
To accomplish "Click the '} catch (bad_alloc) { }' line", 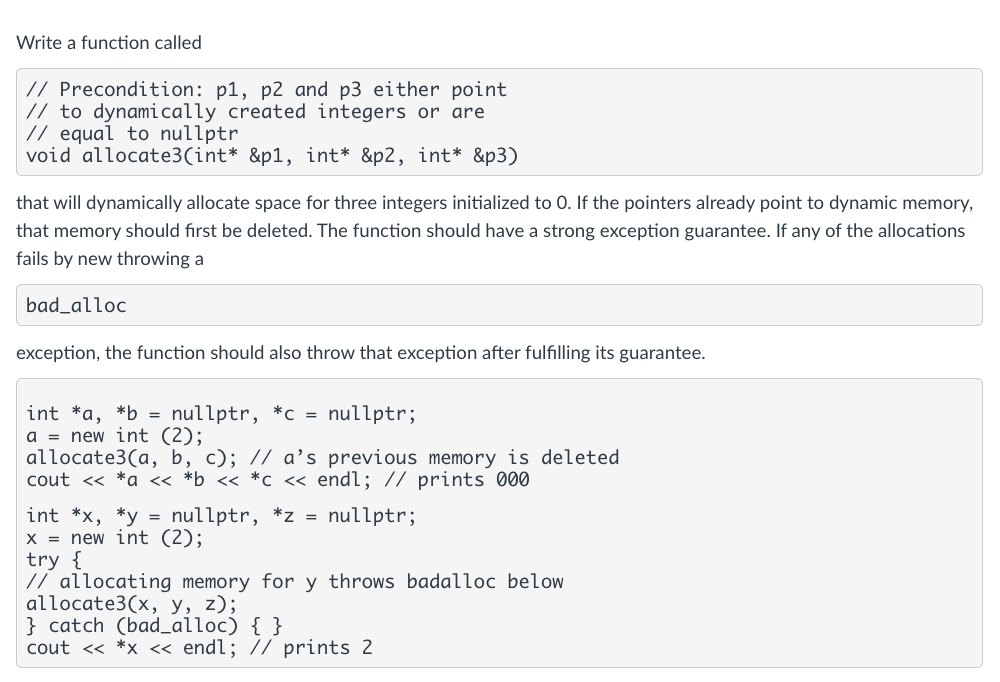I will (154, 626).
